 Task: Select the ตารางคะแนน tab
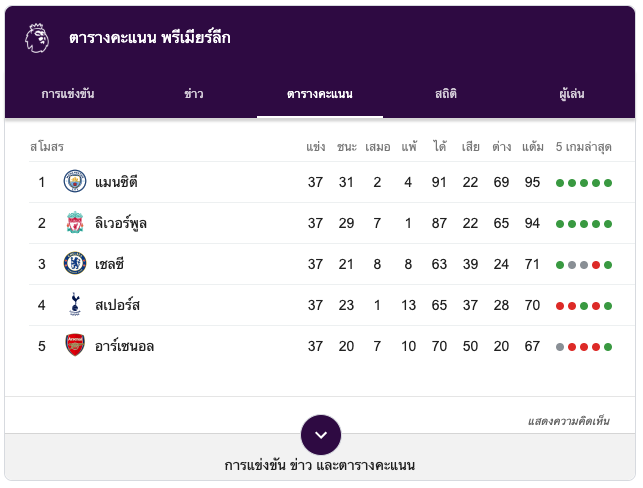[x=320, y=94]
